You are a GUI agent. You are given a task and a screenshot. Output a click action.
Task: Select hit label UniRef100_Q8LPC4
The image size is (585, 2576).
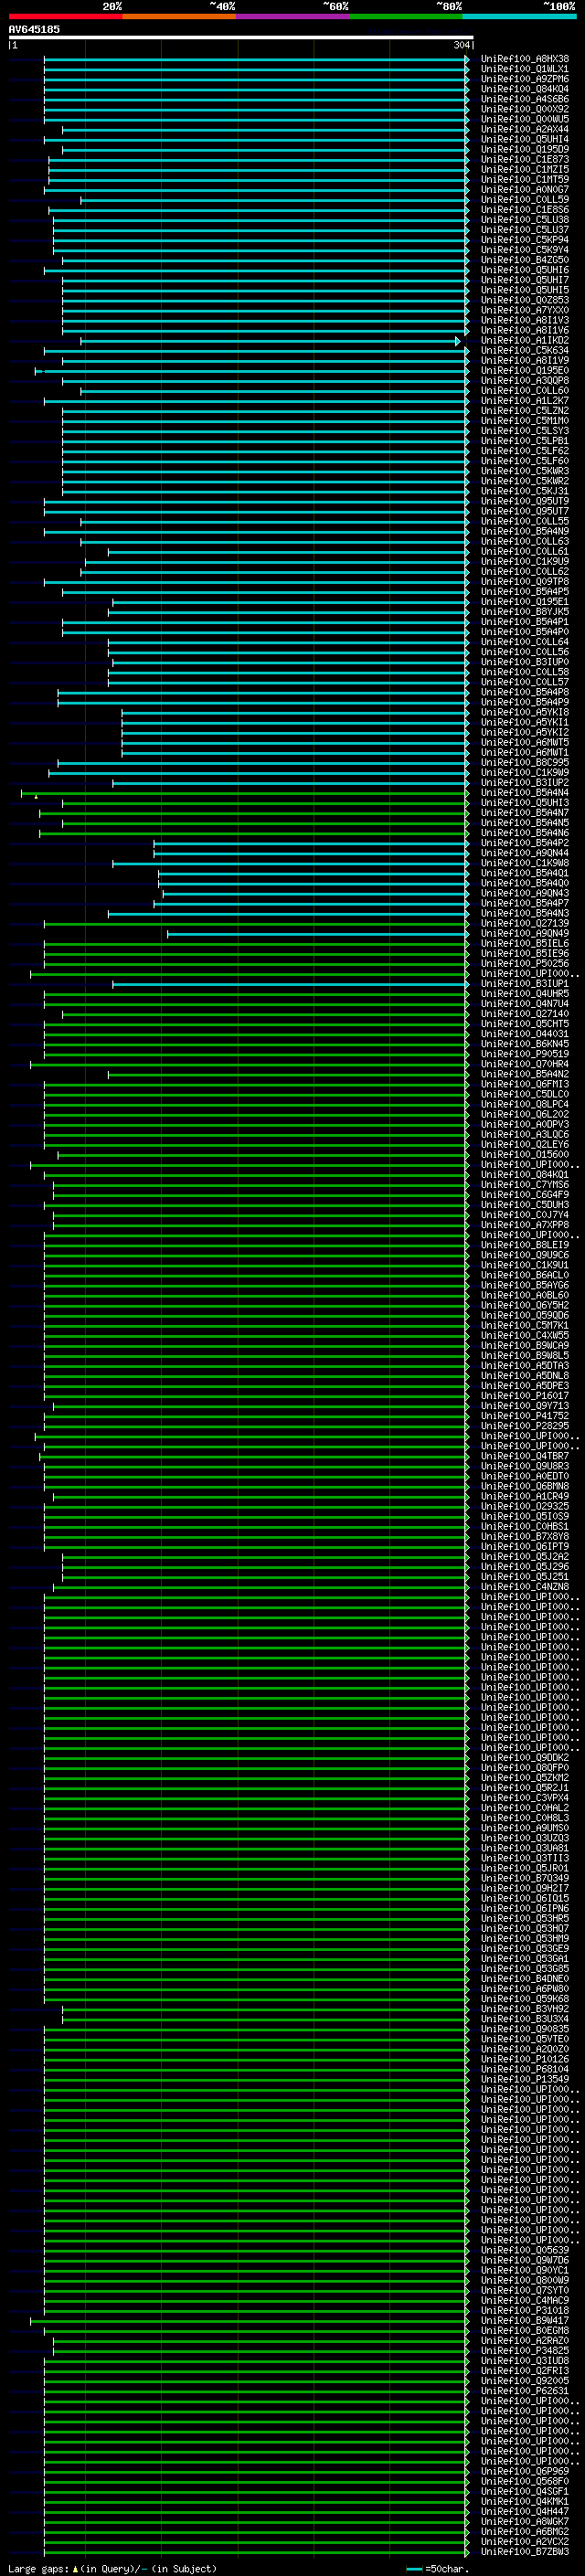[525, 1105]
